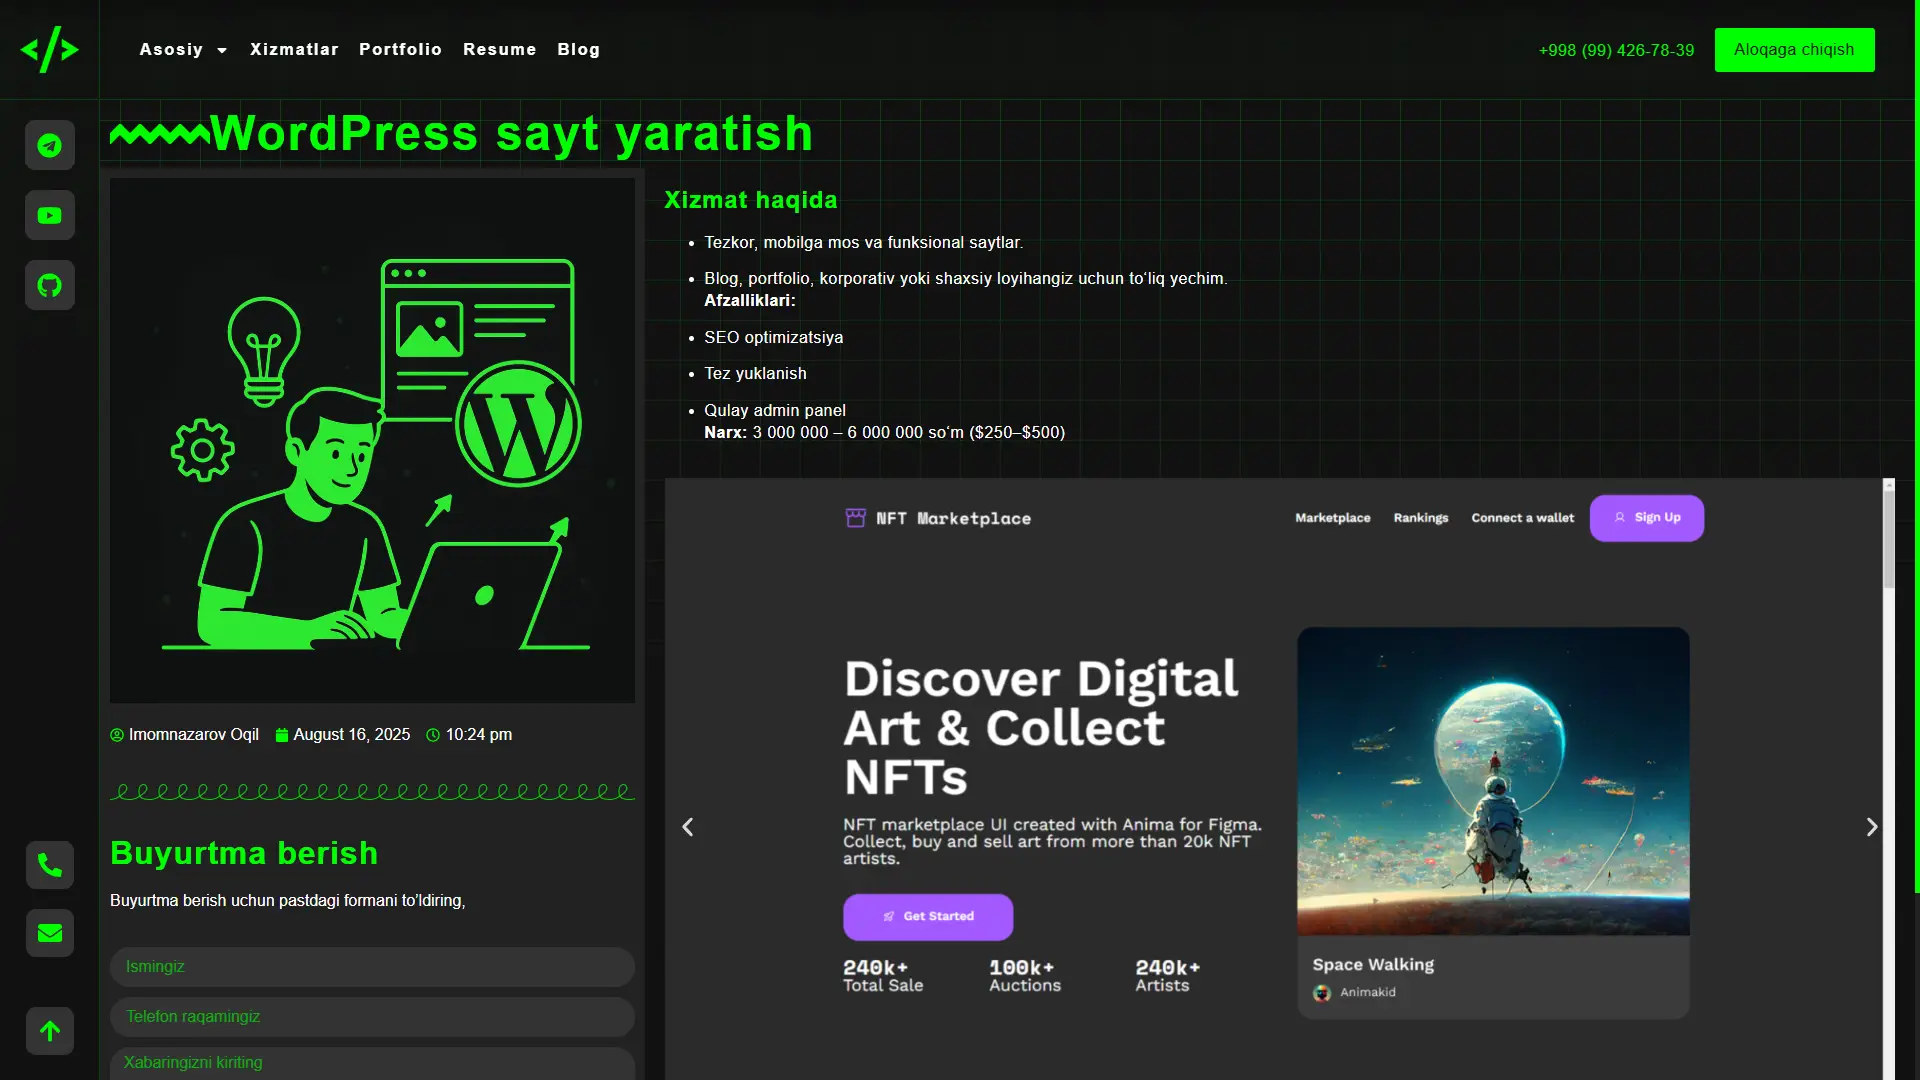
Task: Click the Ismingiz input field
Action: pyautogui.click(x=371, y=966)
